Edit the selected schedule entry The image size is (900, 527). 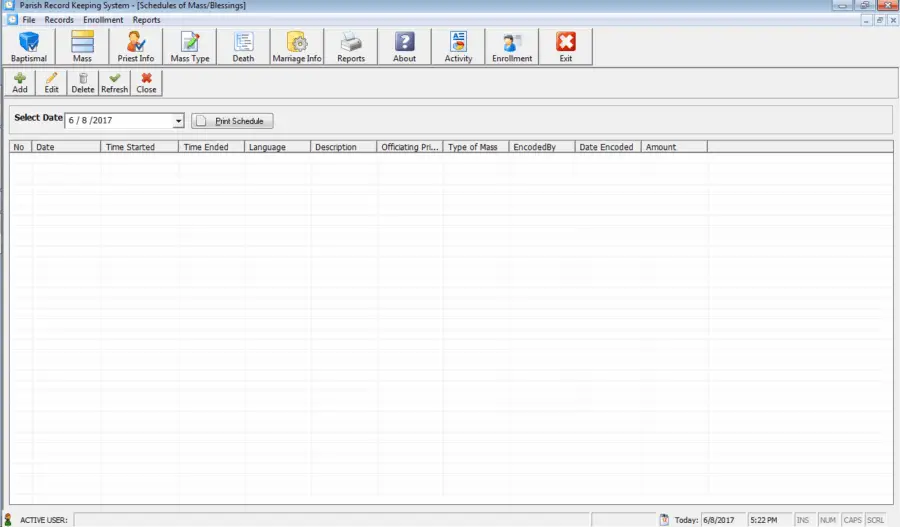(52, 83)
